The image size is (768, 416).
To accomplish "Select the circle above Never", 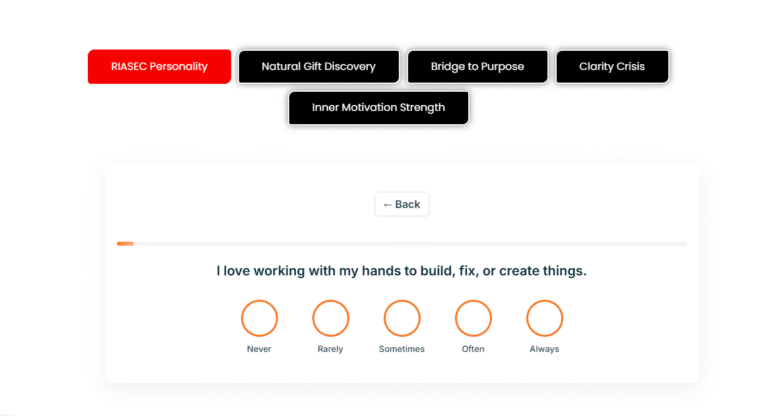I will 259,318.
